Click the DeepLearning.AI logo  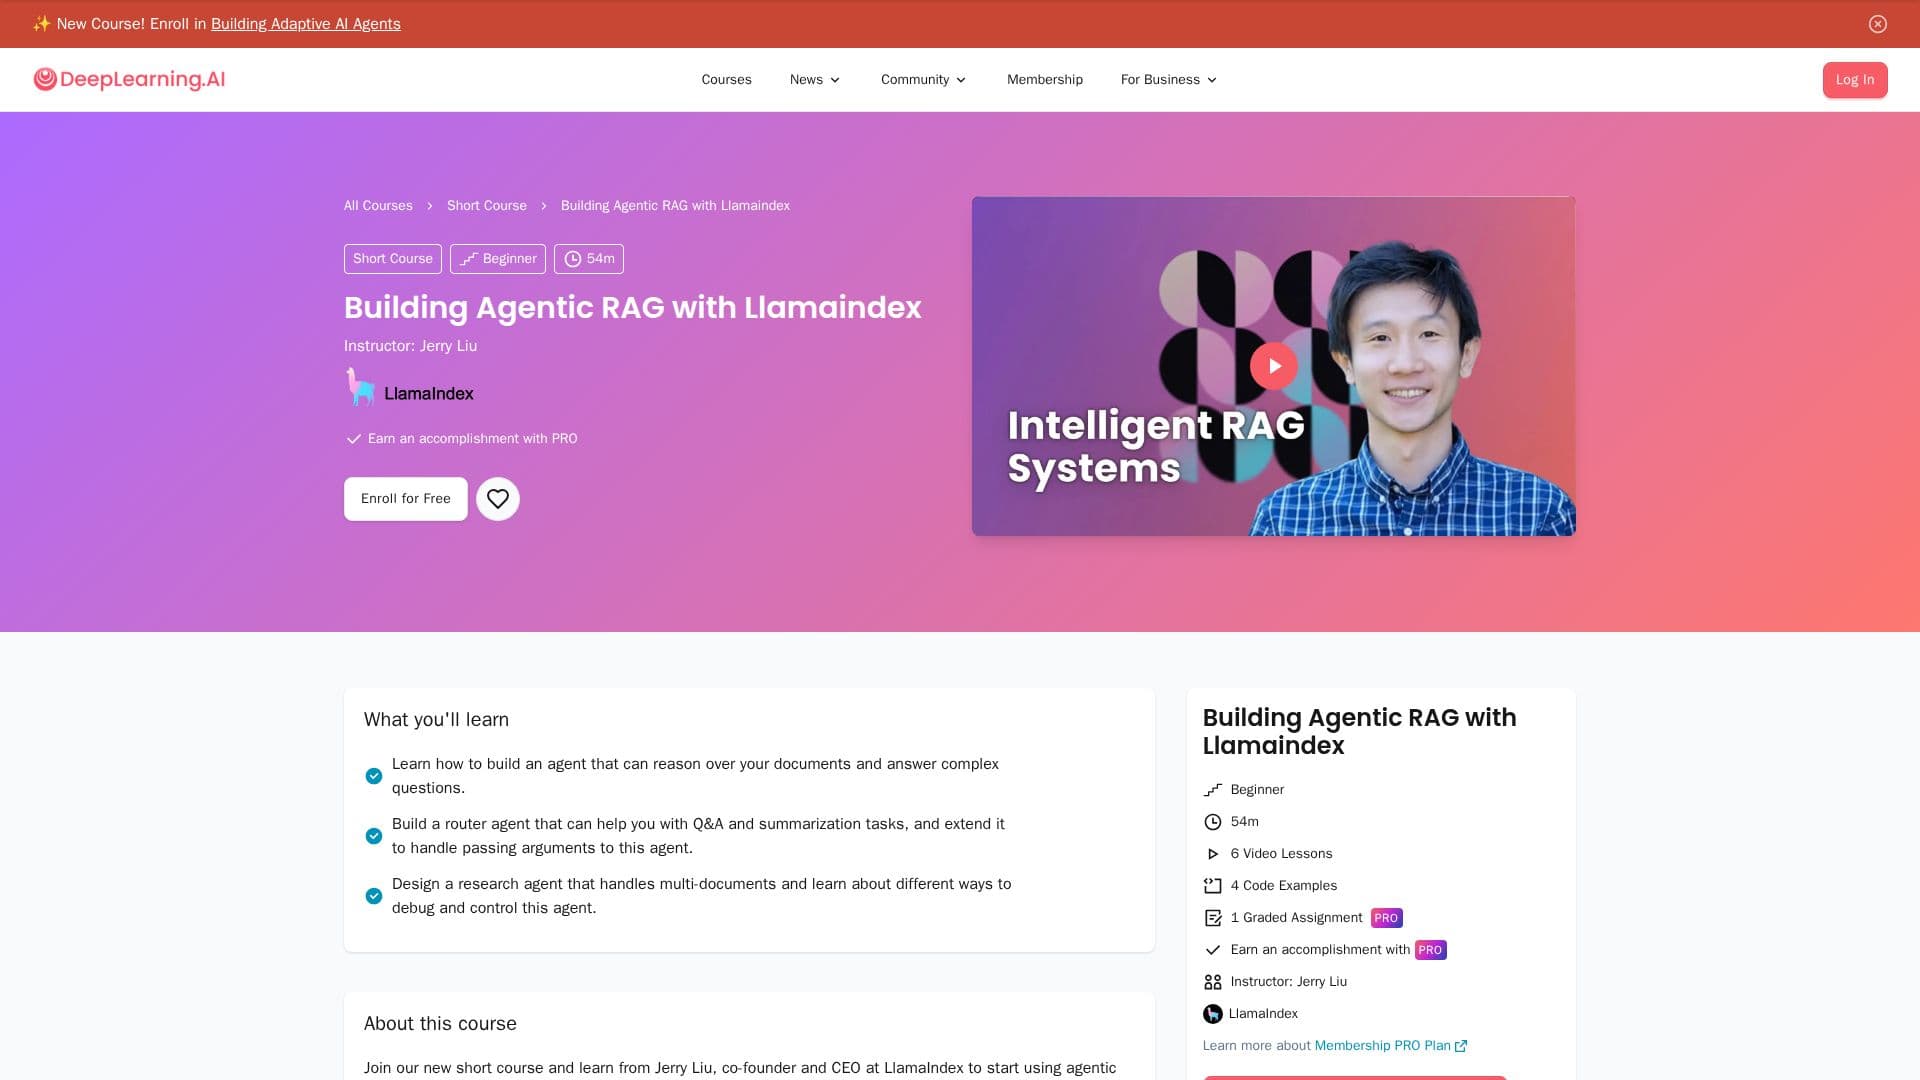[129, 79]
